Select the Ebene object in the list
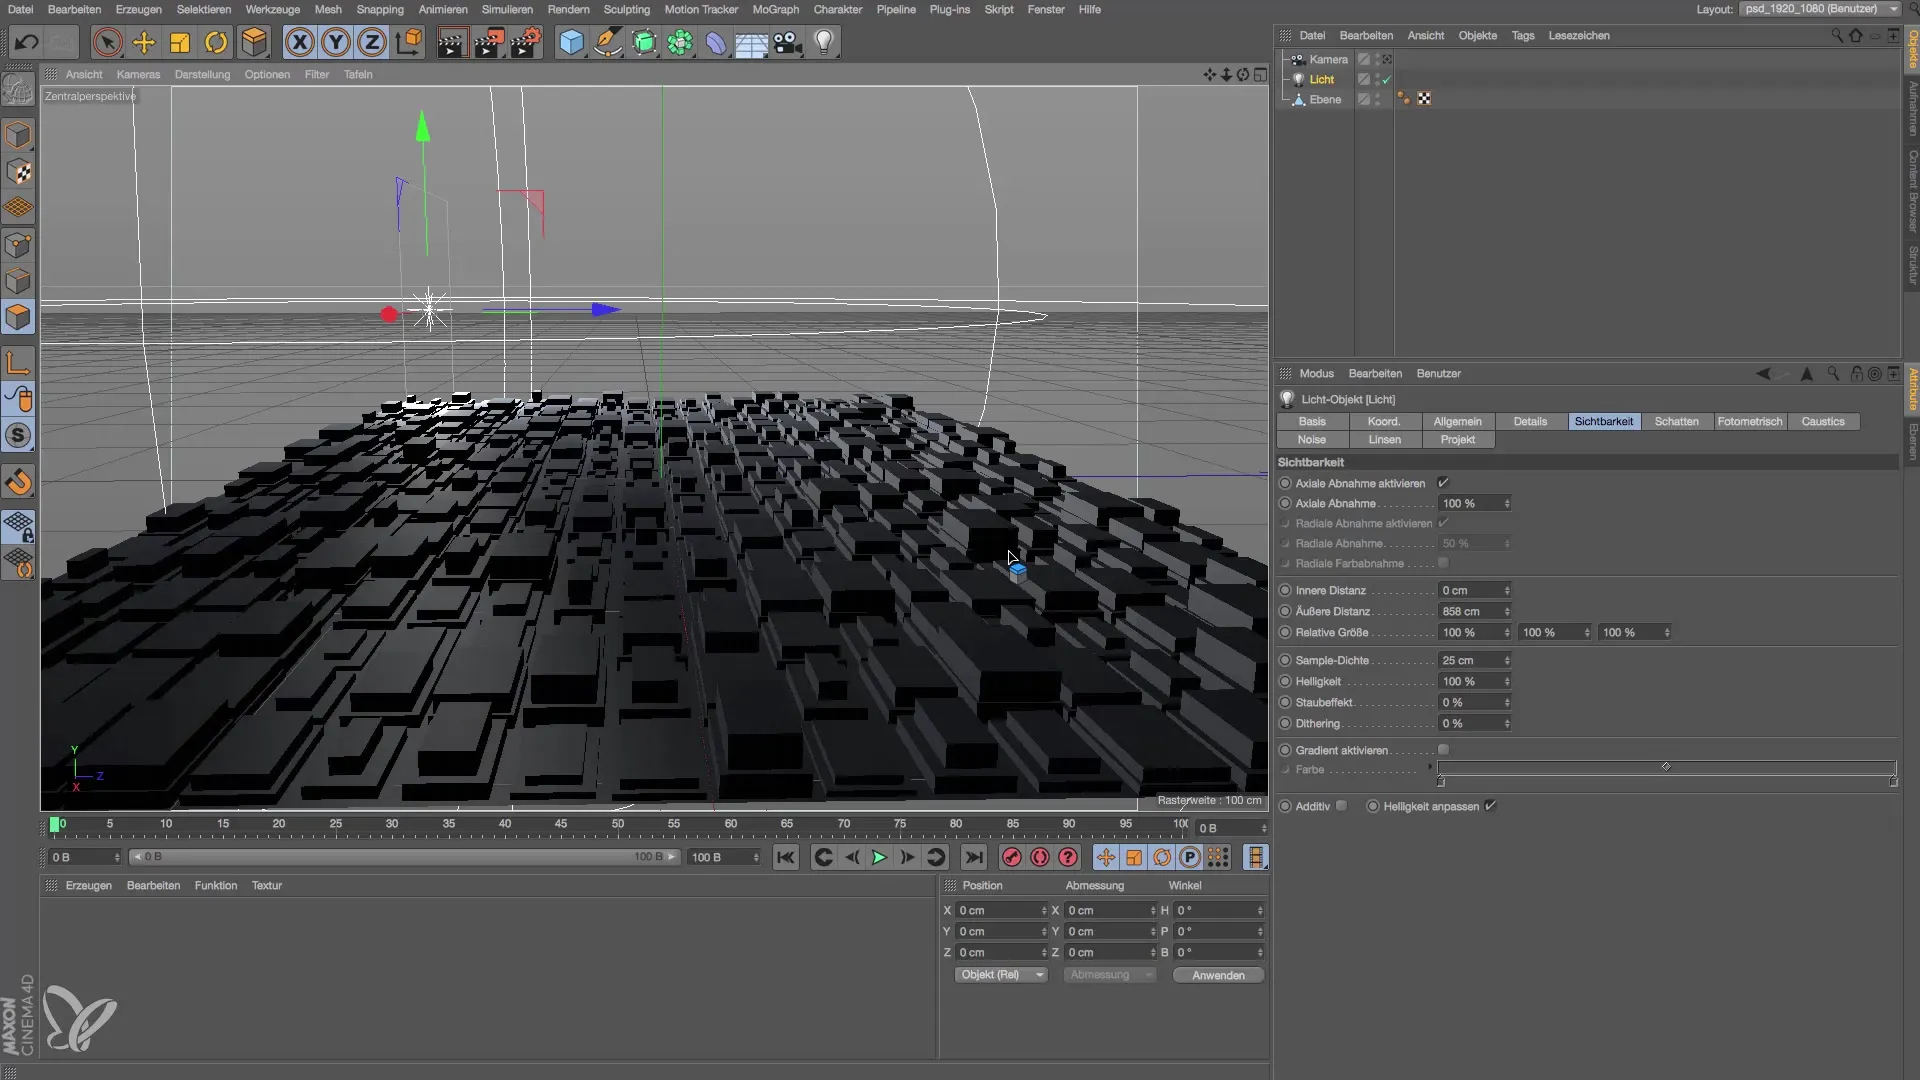Viewport: 1920px width, 1080px height. point(1325,99)
